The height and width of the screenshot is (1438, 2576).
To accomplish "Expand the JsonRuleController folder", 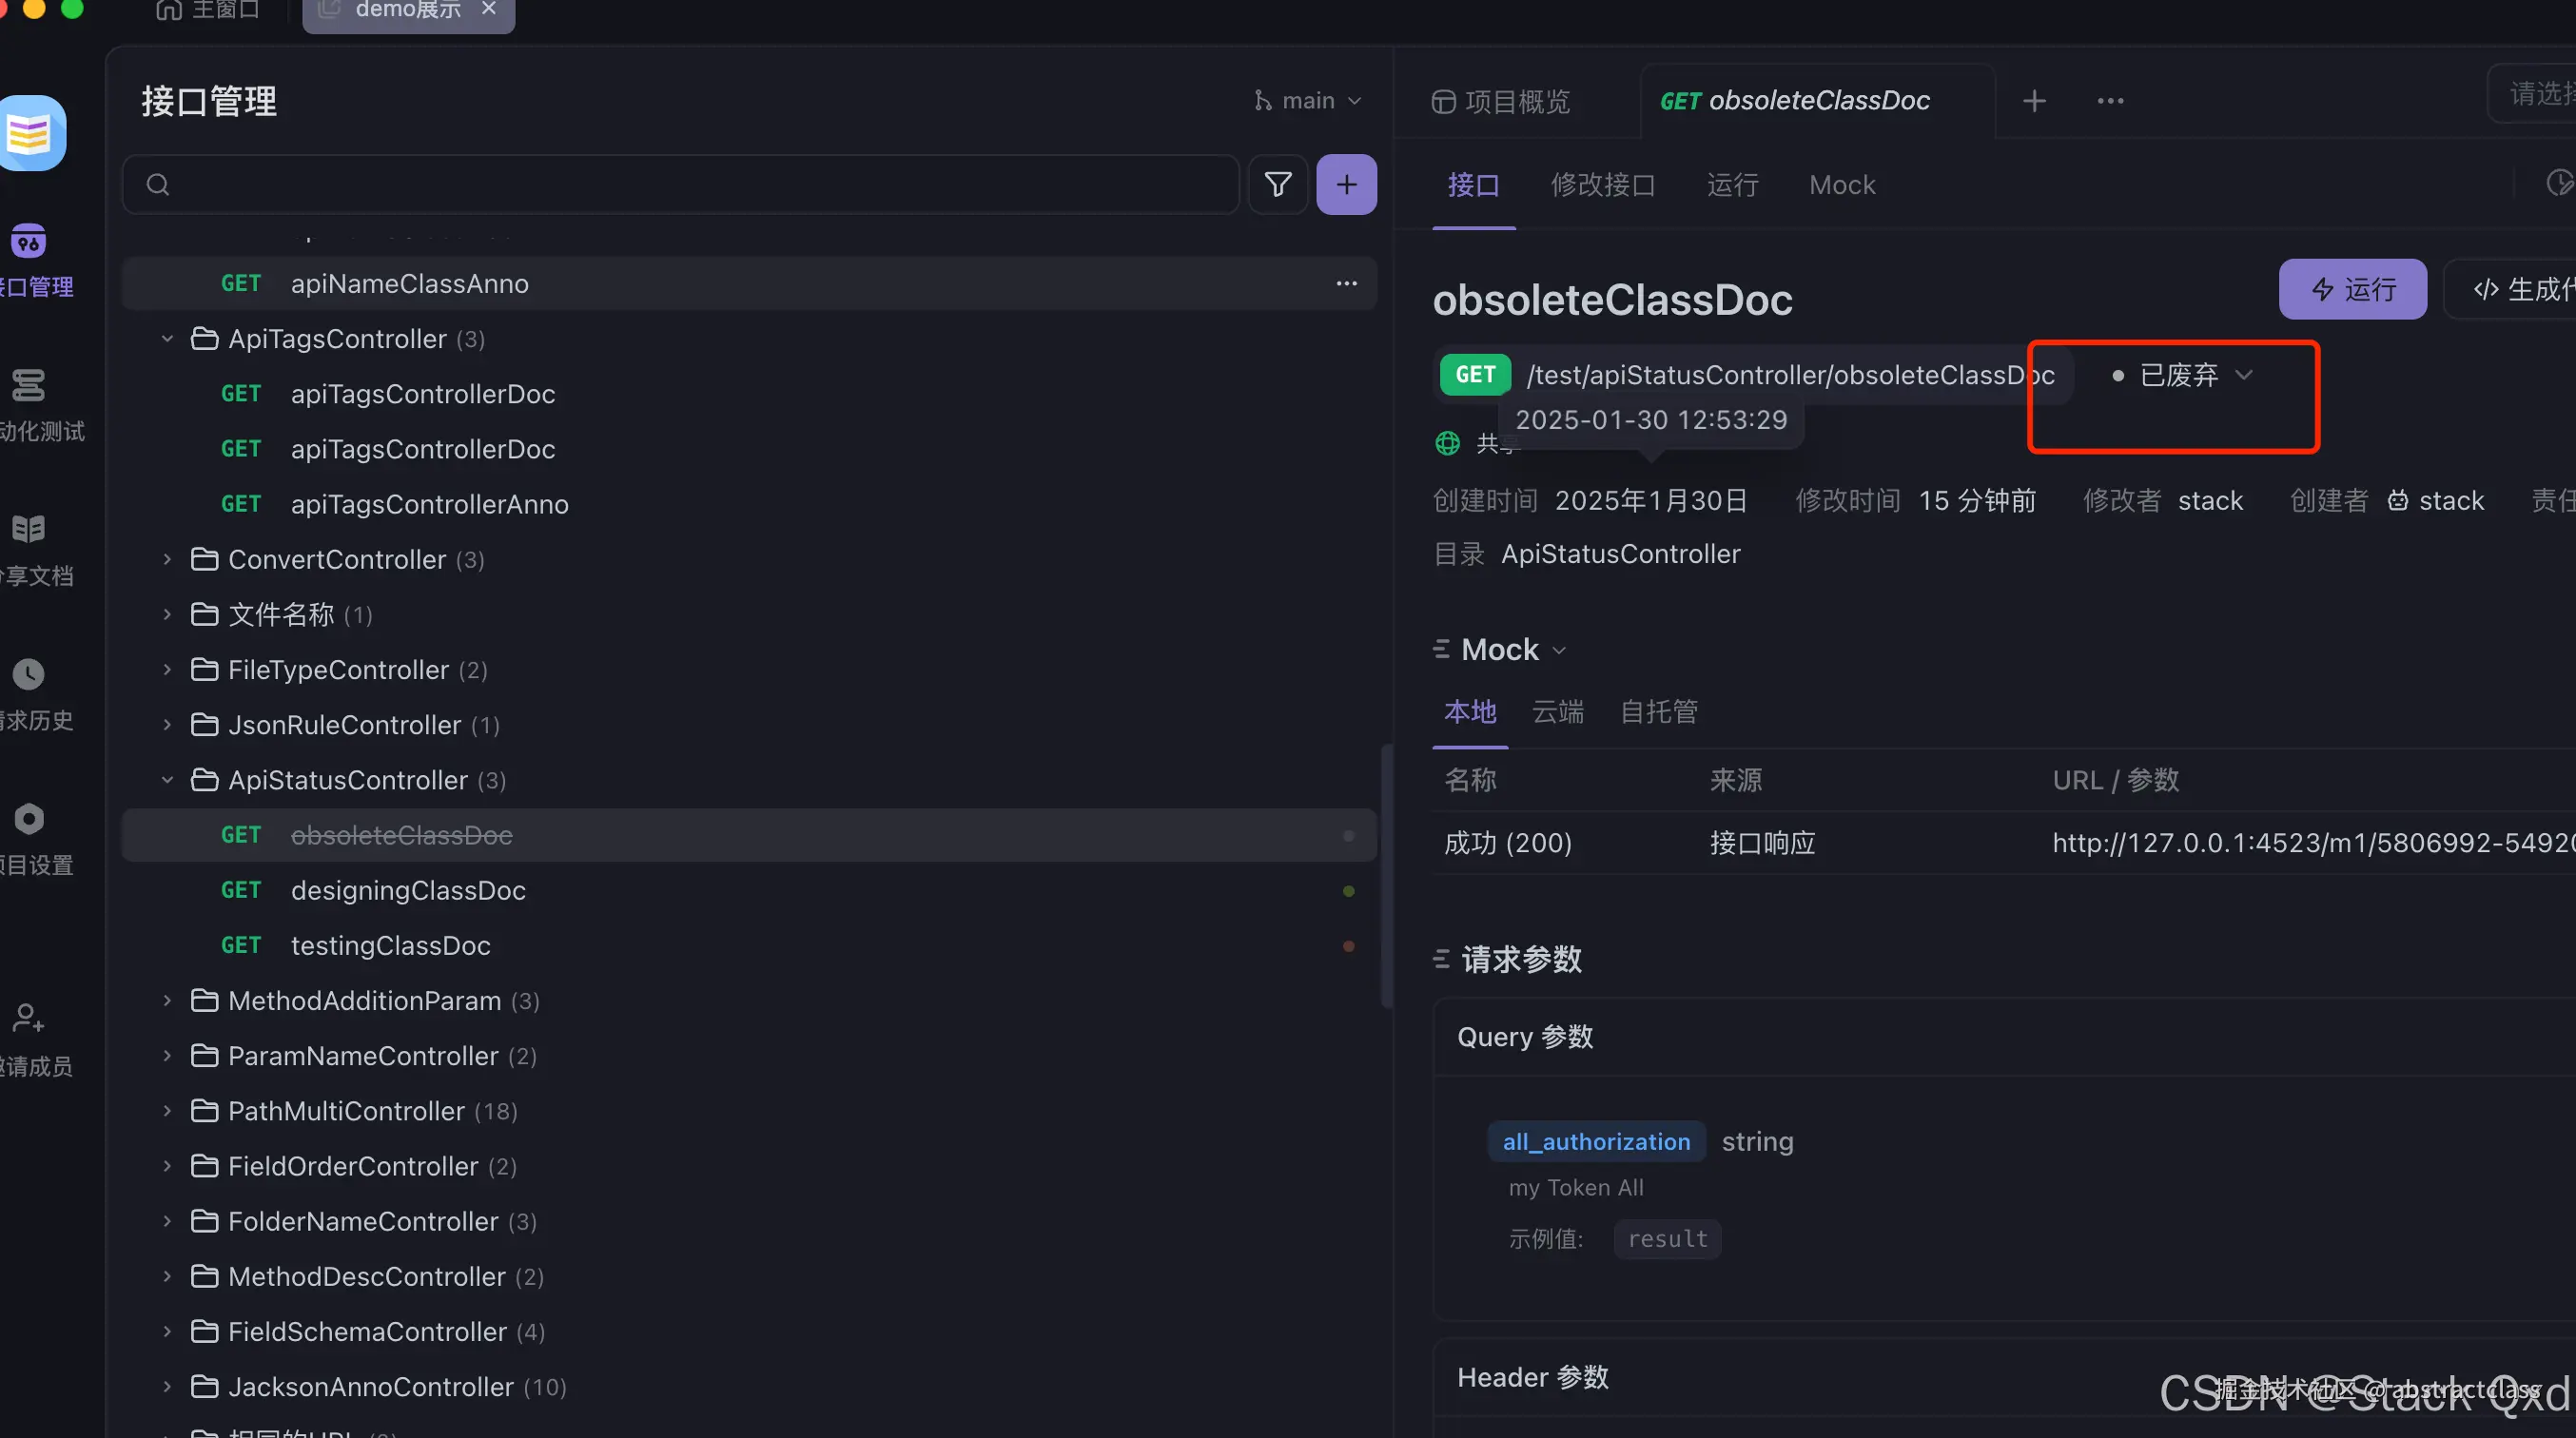I will [x=167, y=725].
